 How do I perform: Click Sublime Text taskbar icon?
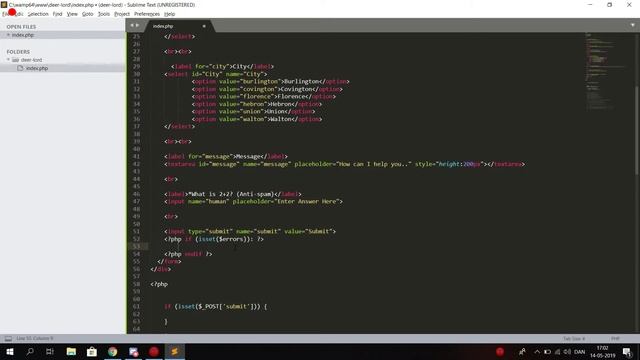[x=175, y=351]
